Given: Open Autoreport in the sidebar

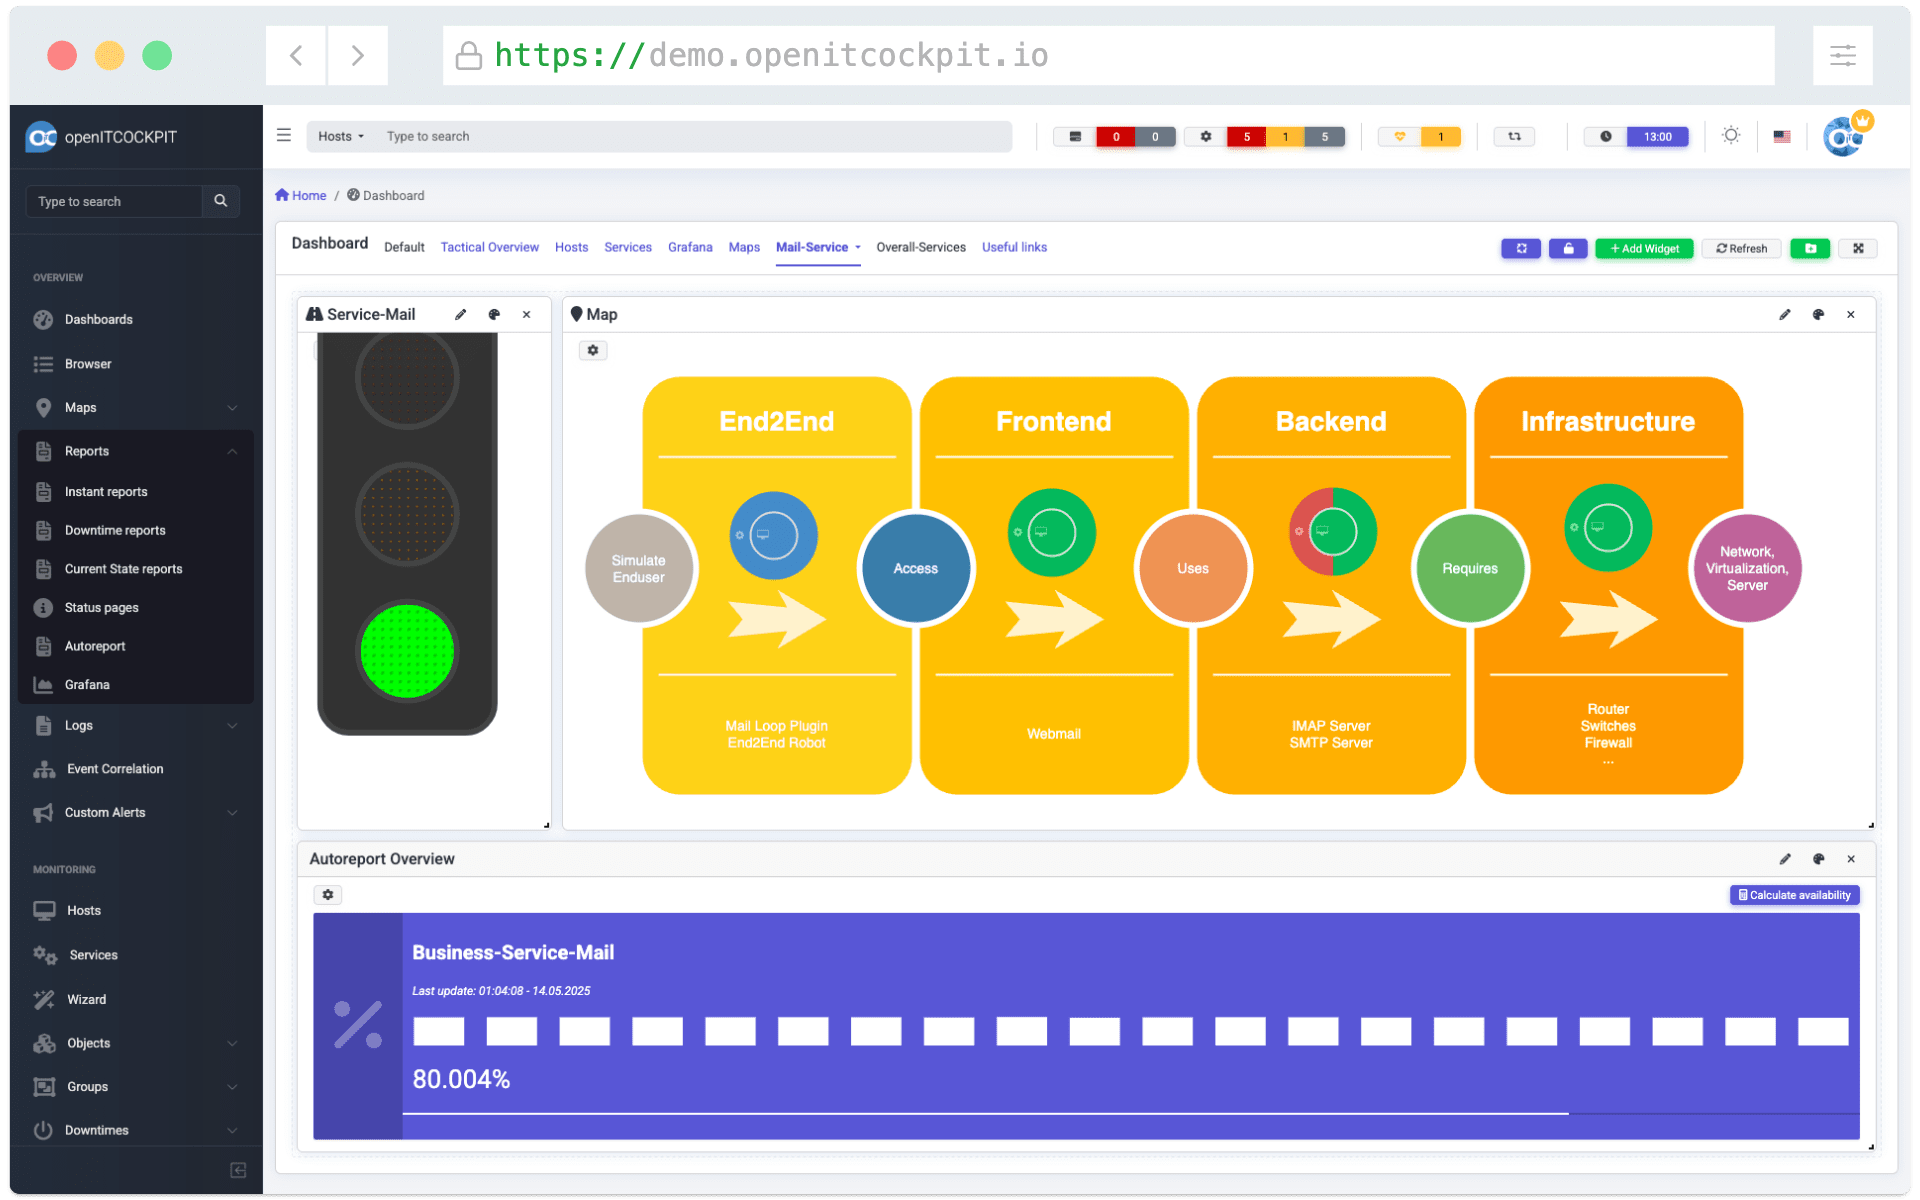Looking at the screenshot, I should click(135, 647).
